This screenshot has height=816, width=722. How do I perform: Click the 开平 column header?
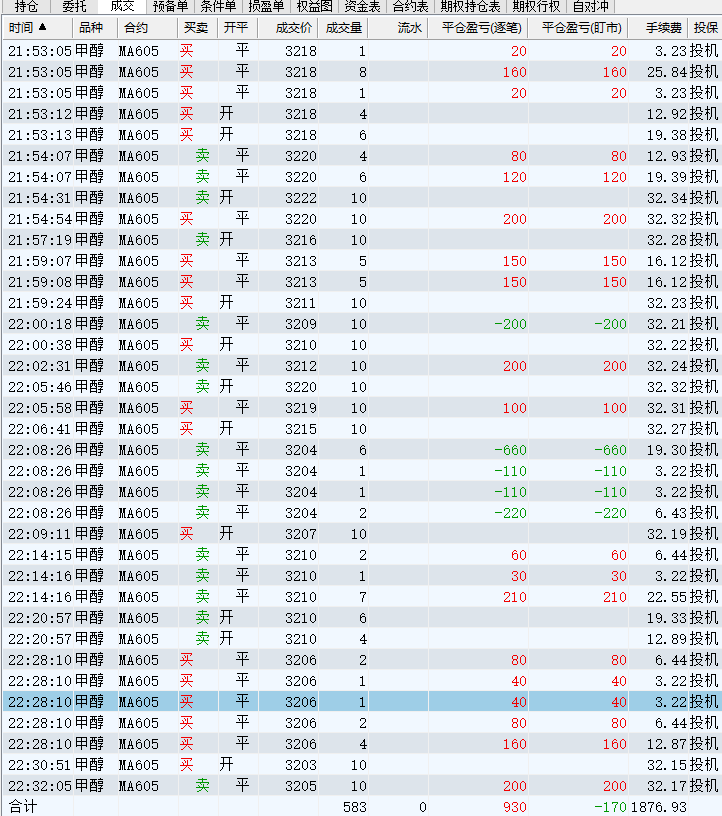[x=237, y=28]
